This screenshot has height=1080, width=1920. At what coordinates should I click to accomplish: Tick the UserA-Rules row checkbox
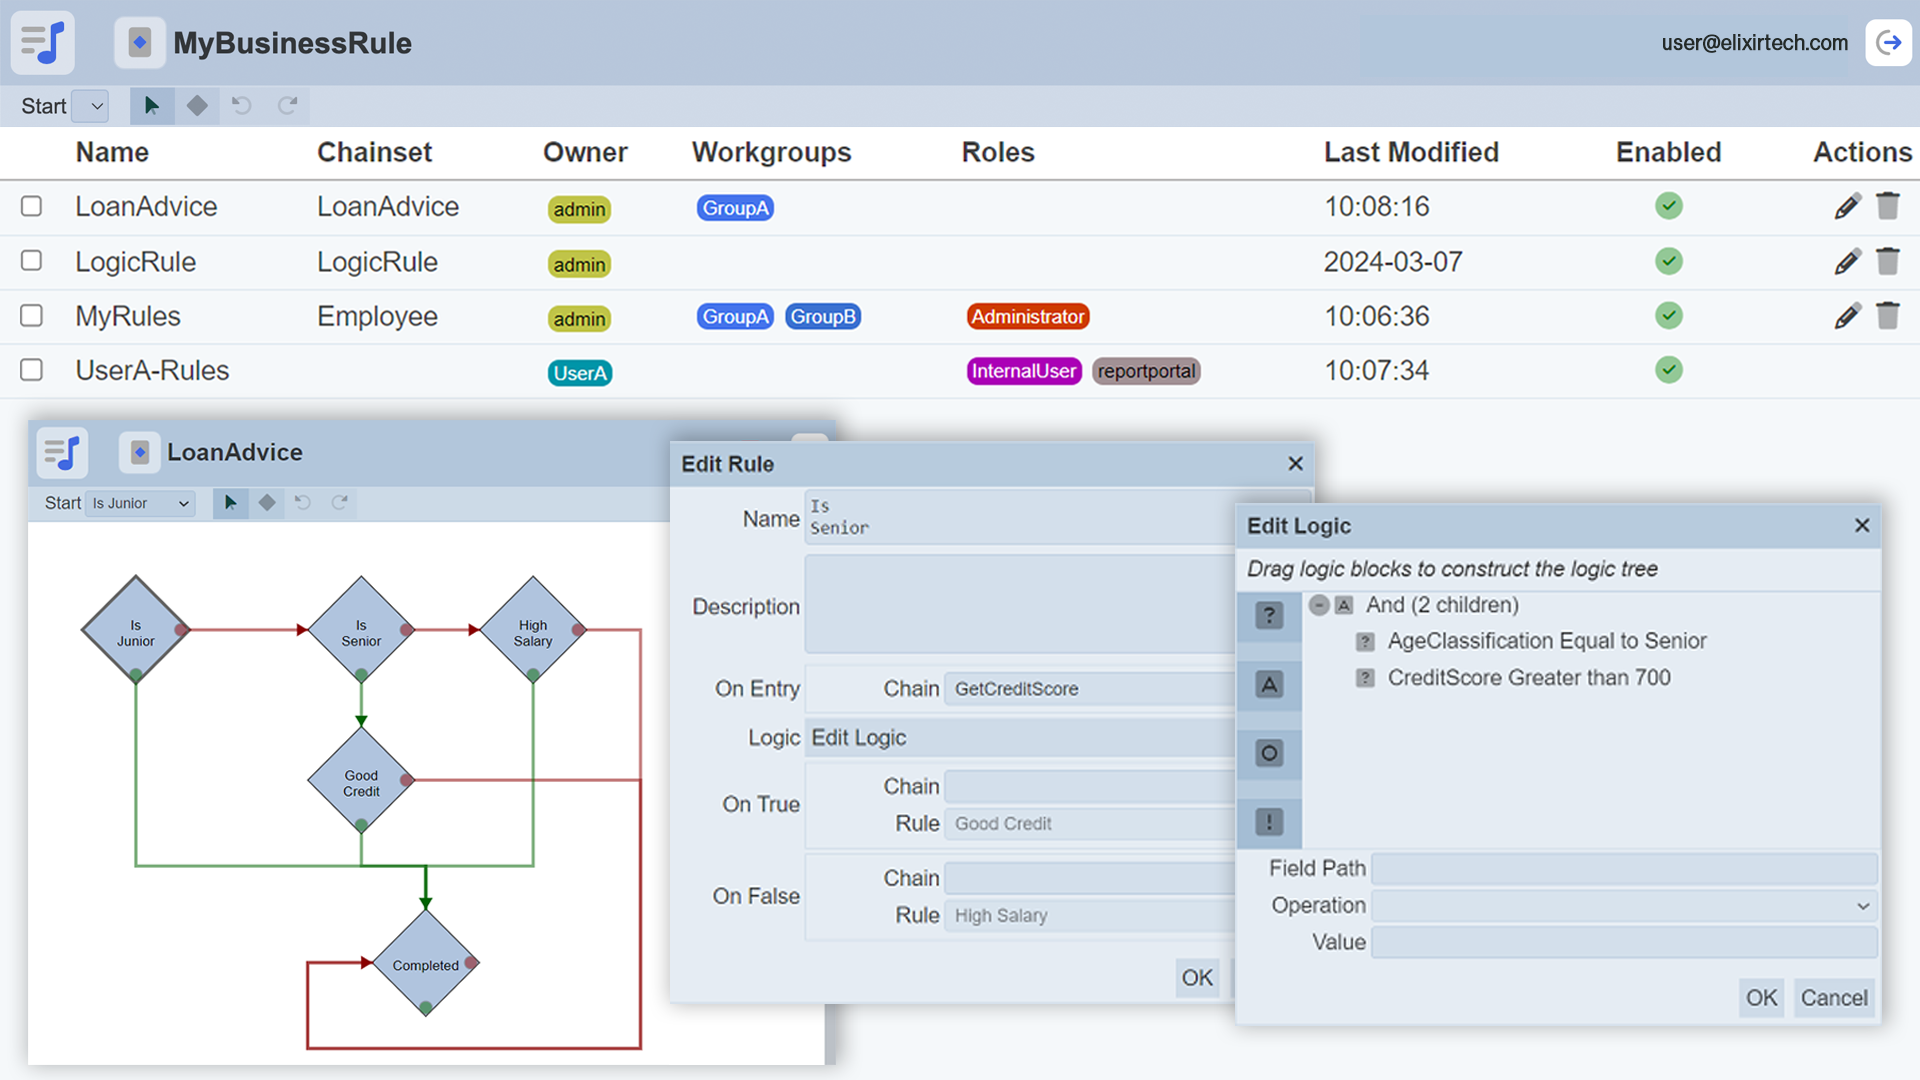32,370
